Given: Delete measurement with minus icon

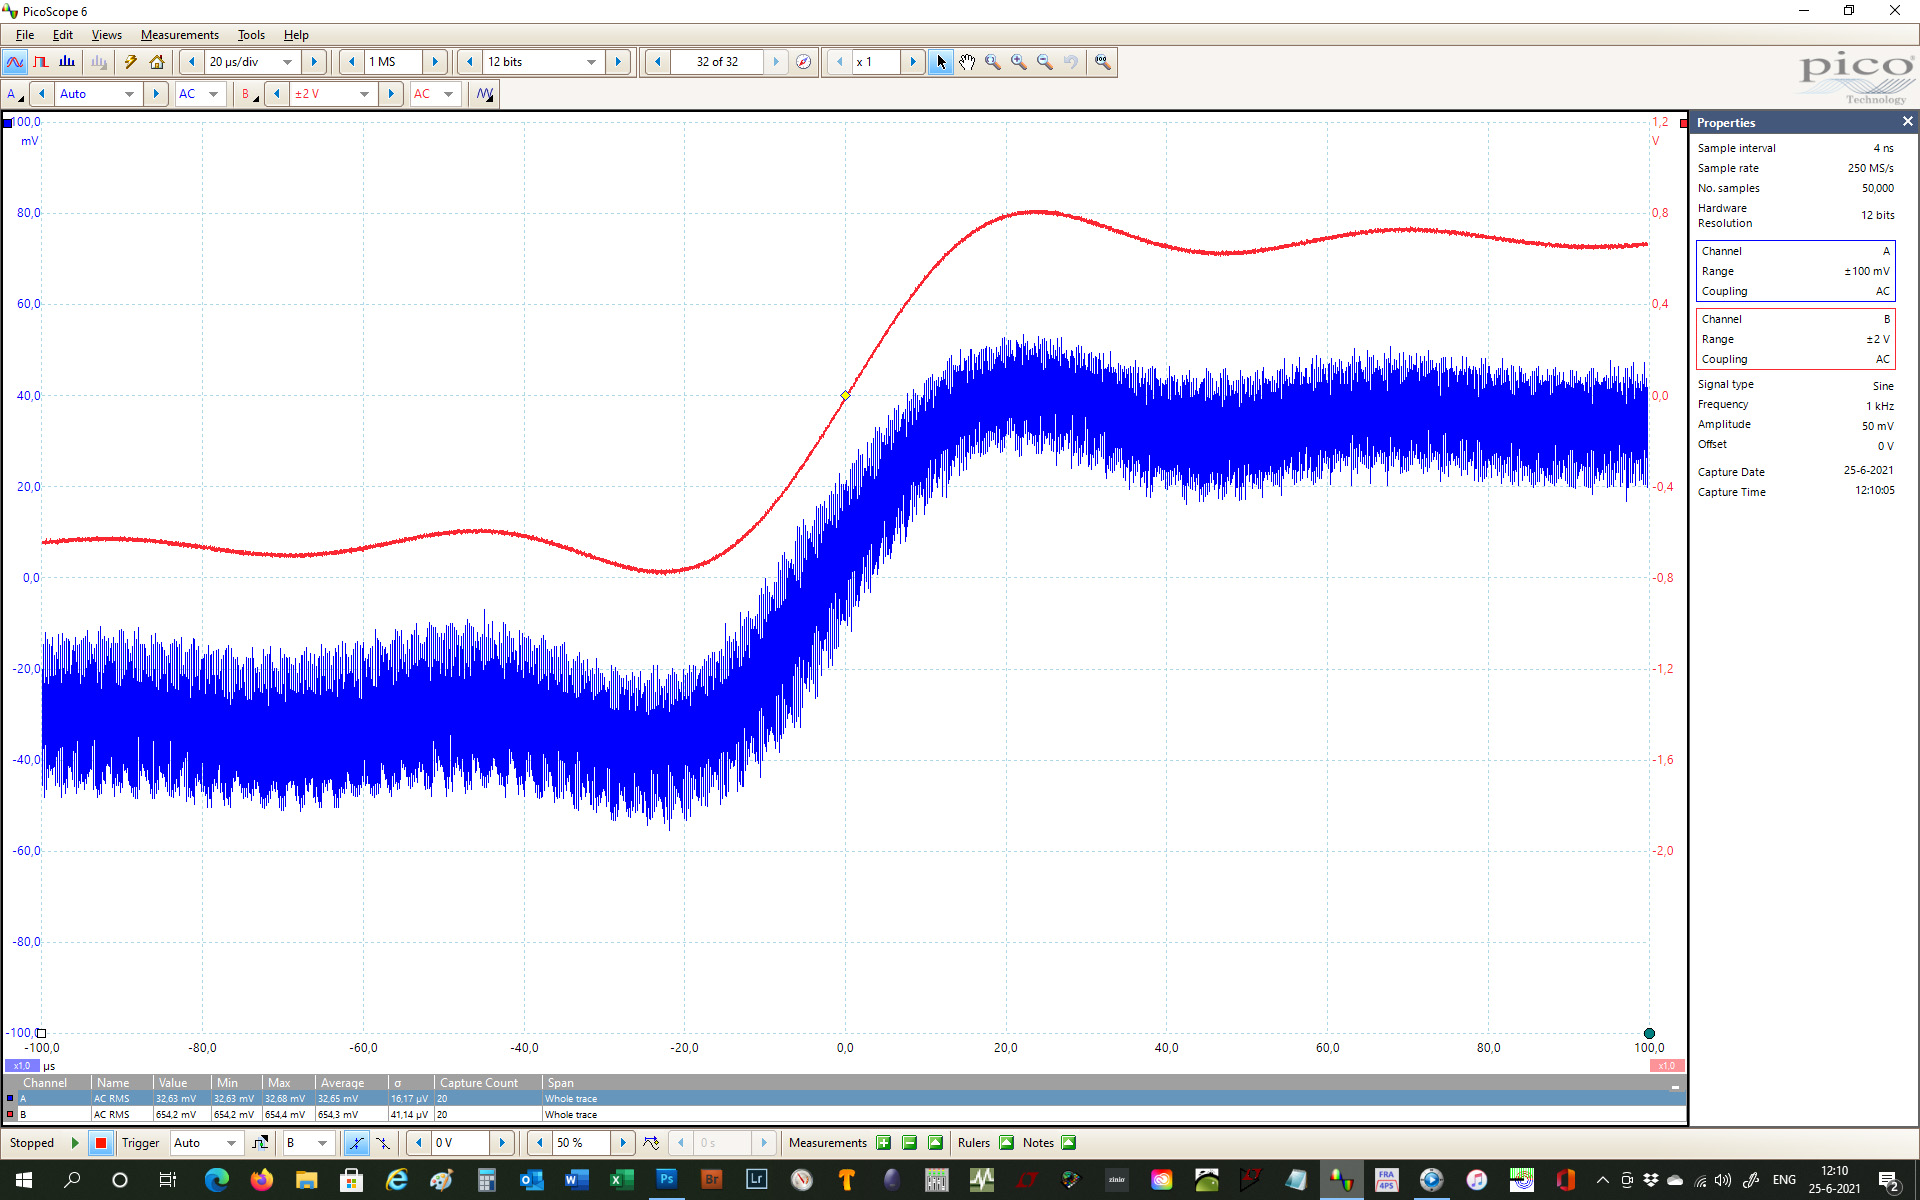Looking at the screenshot, I should click(909, 1143).
